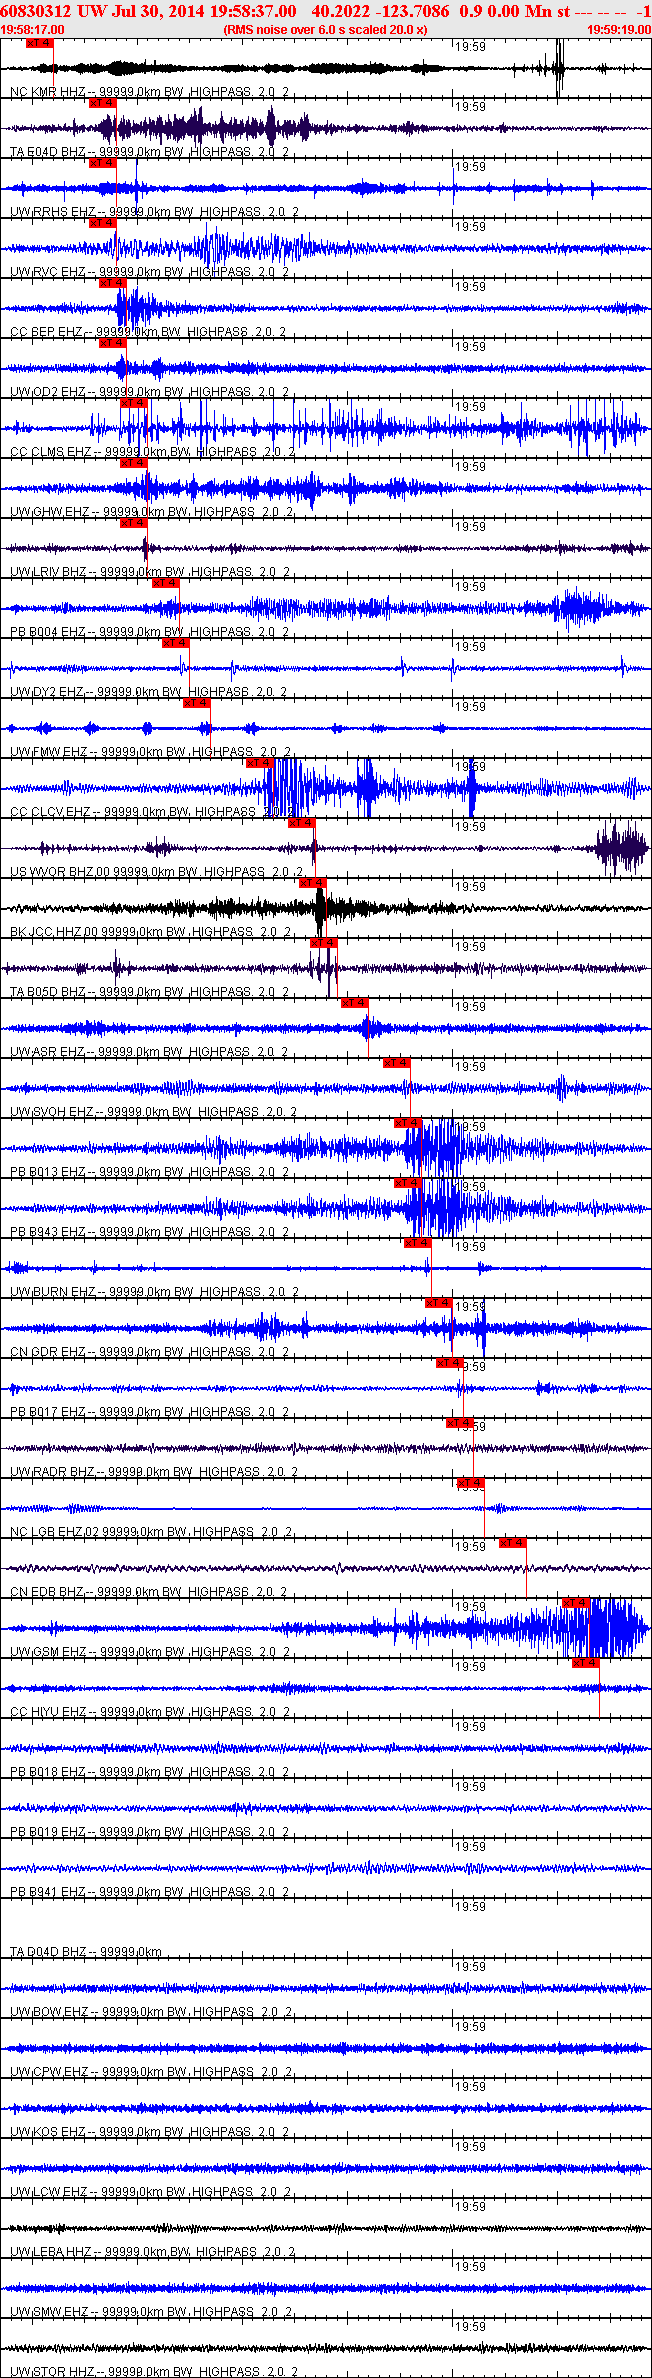
Task: Click the 'TA D04D BHZ' station label
Action: [x=48, y=1952]
